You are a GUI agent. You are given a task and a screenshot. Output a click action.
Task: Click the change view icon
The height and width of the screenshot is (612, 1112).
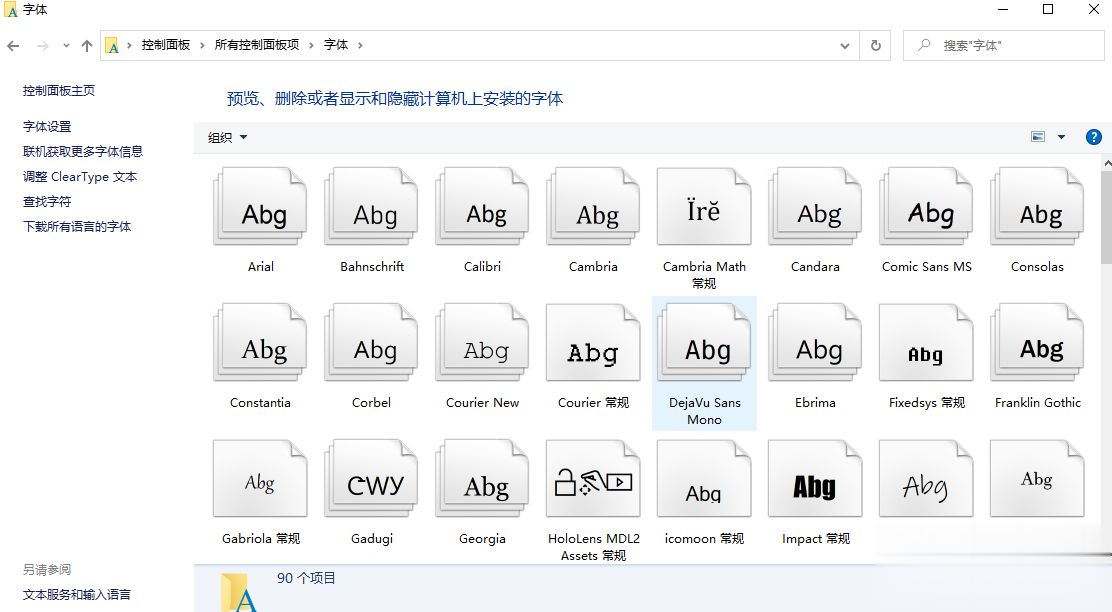coord(1038,137)
